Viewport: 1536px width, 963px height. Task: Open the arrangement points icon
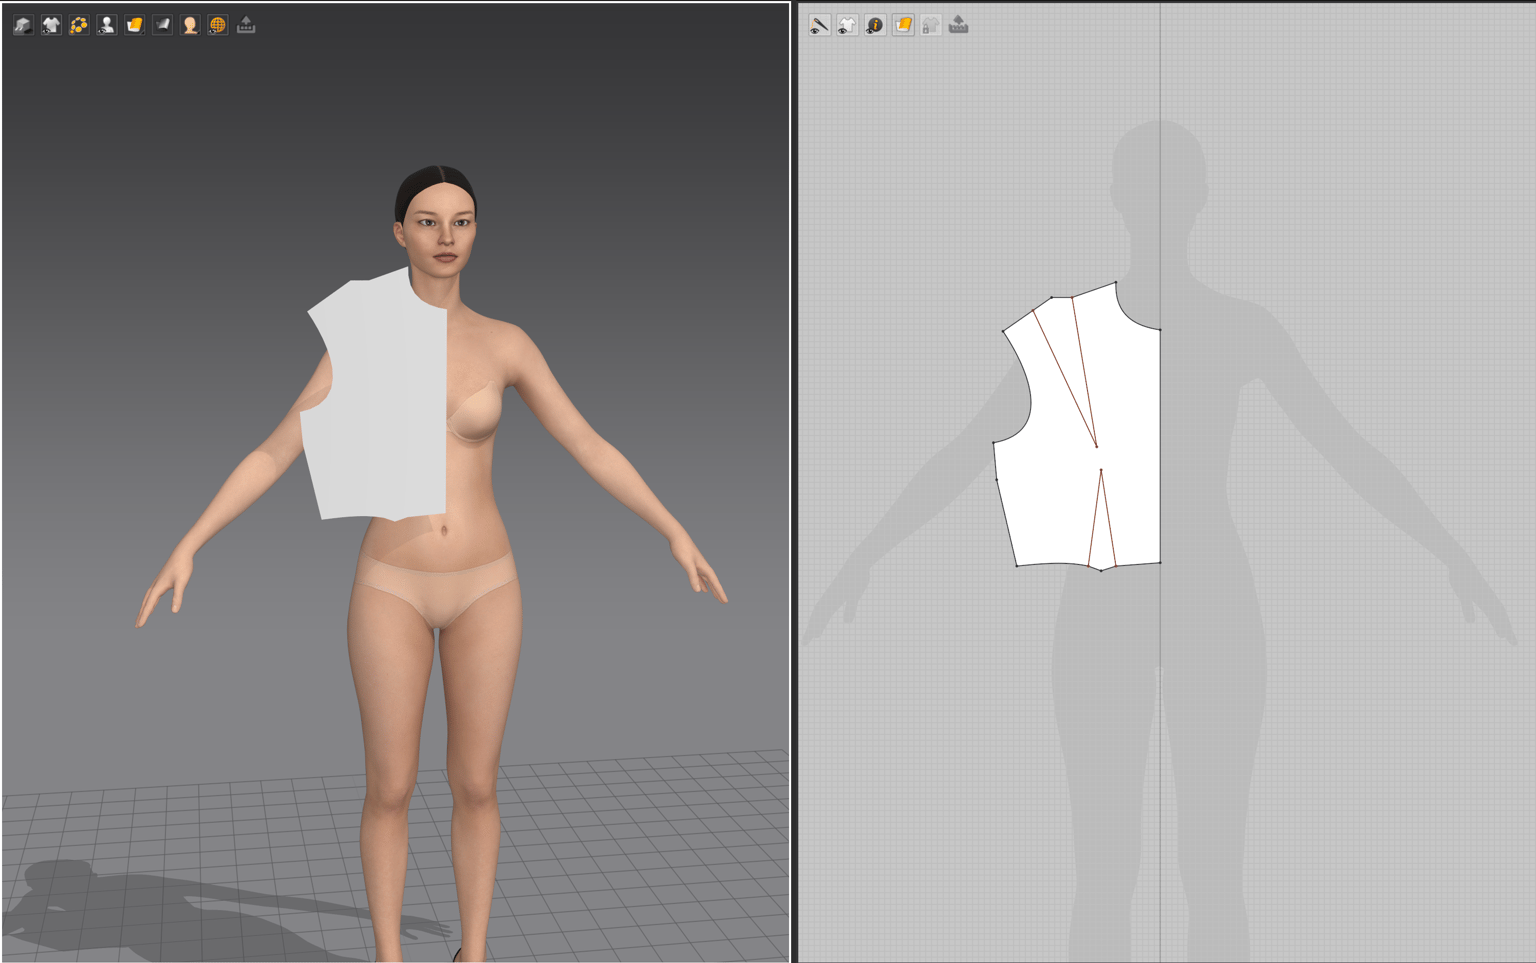pyautogui.click(x=79, y=25)
